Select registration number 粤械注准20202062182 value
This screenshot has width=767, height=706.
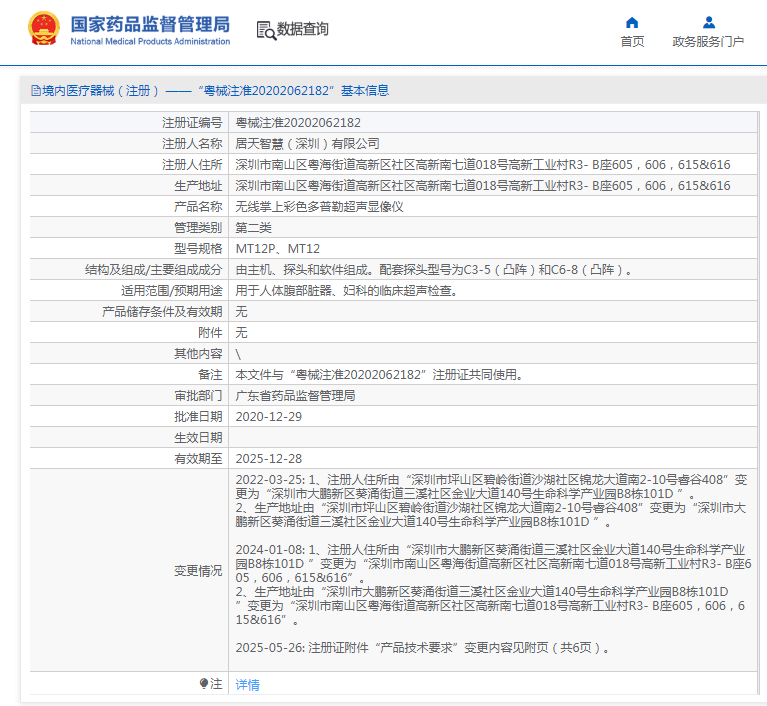tap(298, 122)
